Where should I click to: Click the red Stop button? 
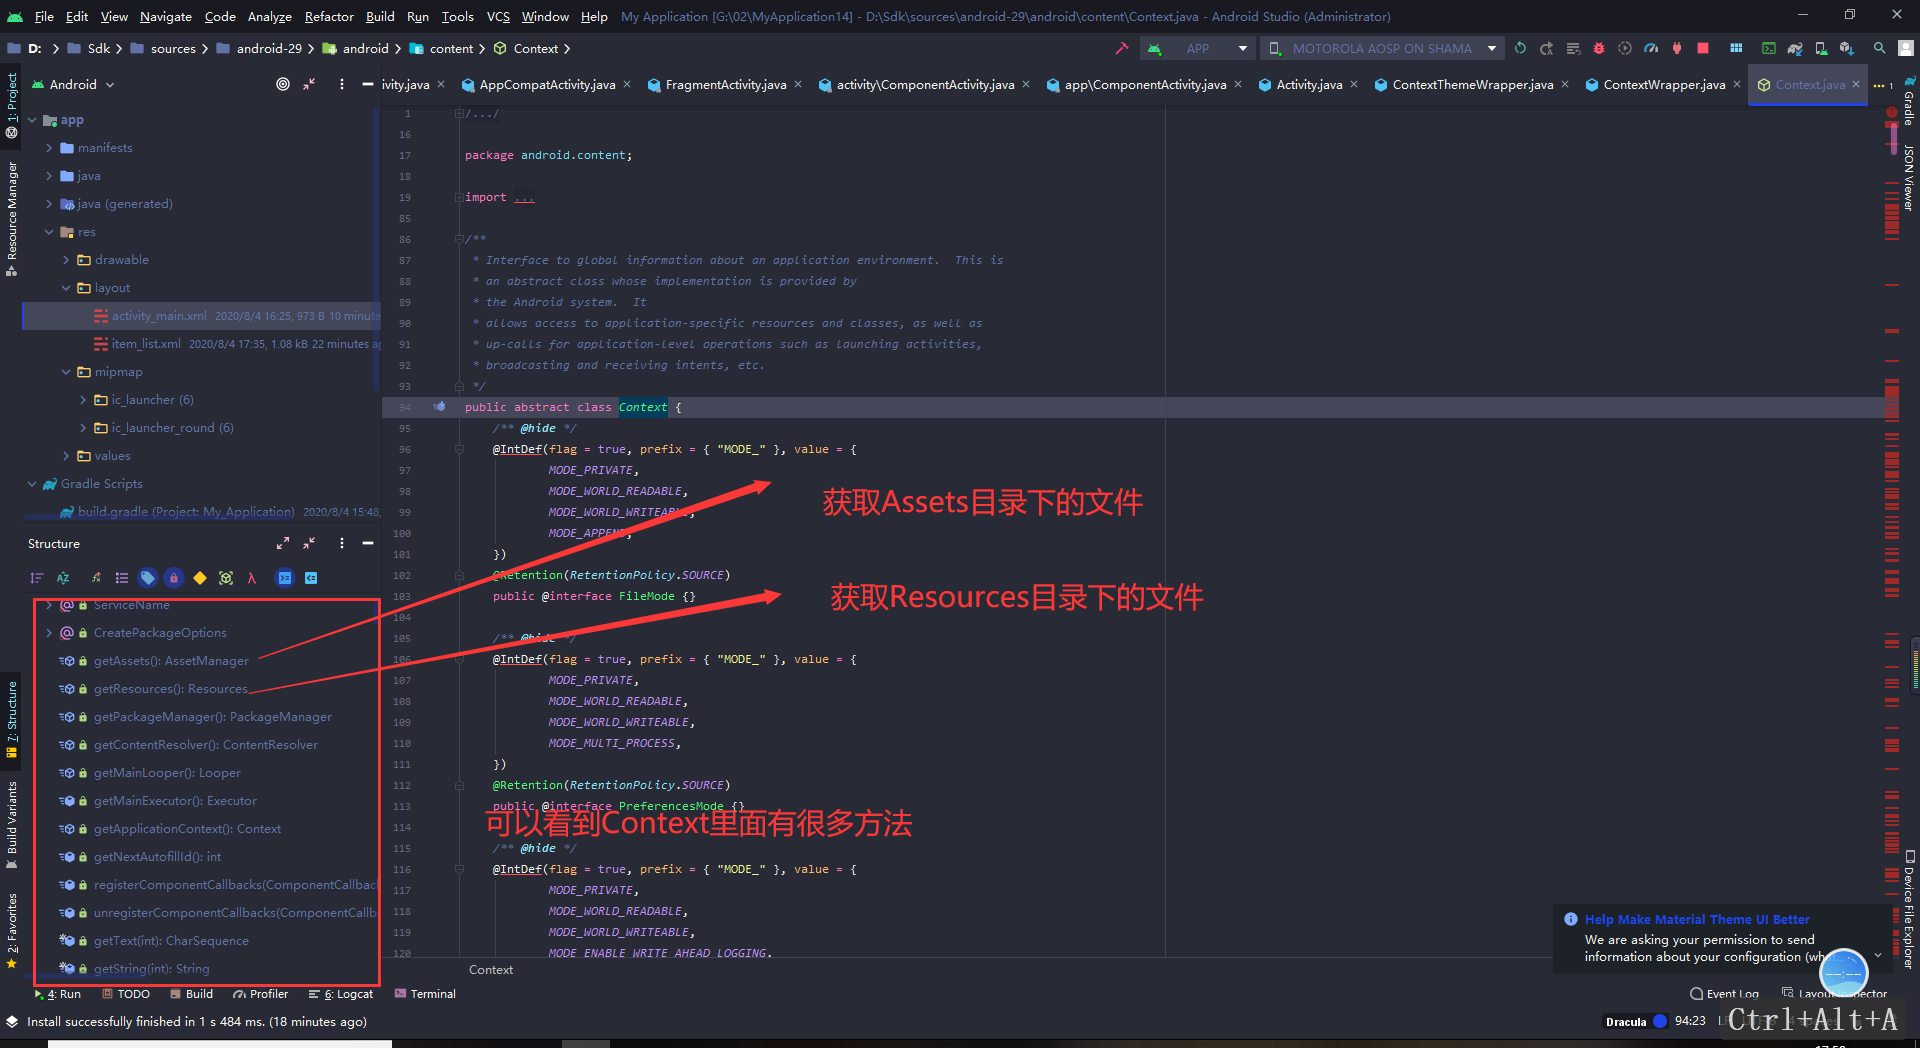coord(1703,48)
